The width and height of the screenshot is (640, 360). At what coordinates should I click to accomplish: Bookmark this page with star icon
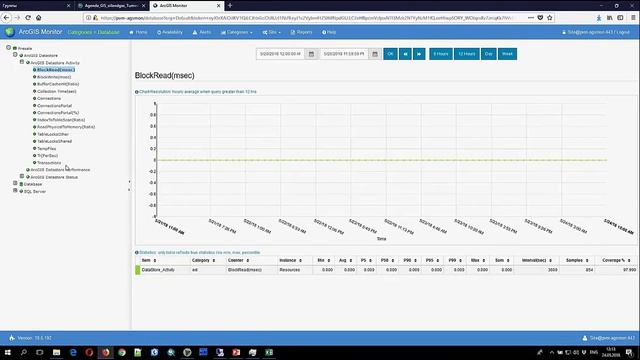pyautogui.click(x=550, y=18)
